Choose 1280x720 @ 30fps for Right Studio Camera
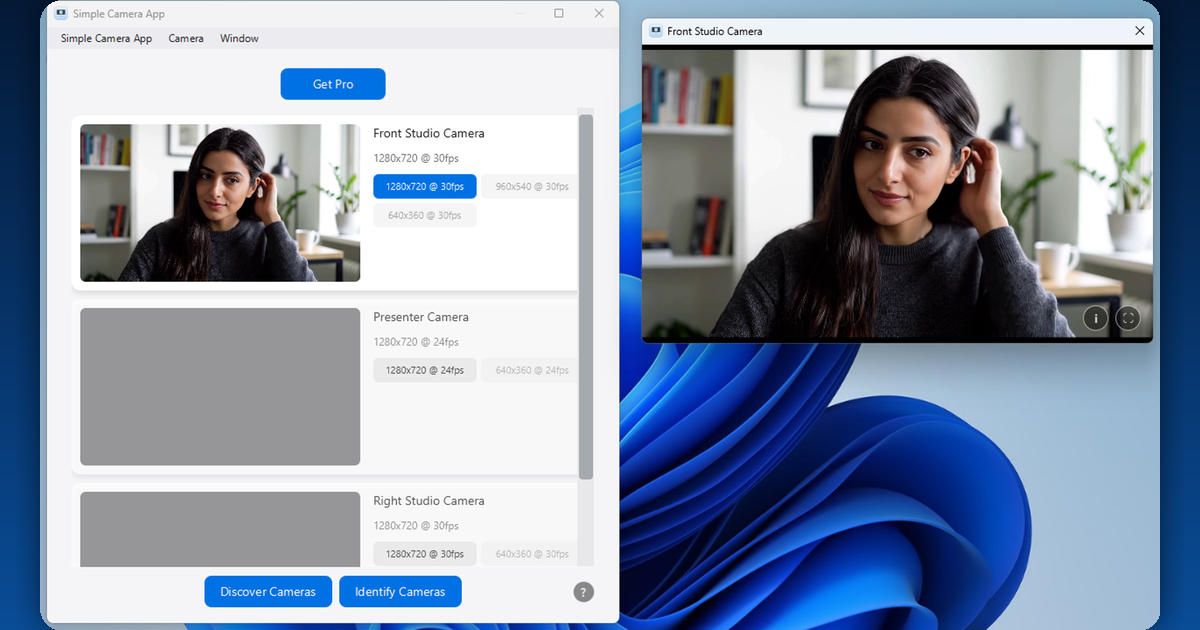The width and height of the screenshot is (1200, 630). click(x=425, y=554)
